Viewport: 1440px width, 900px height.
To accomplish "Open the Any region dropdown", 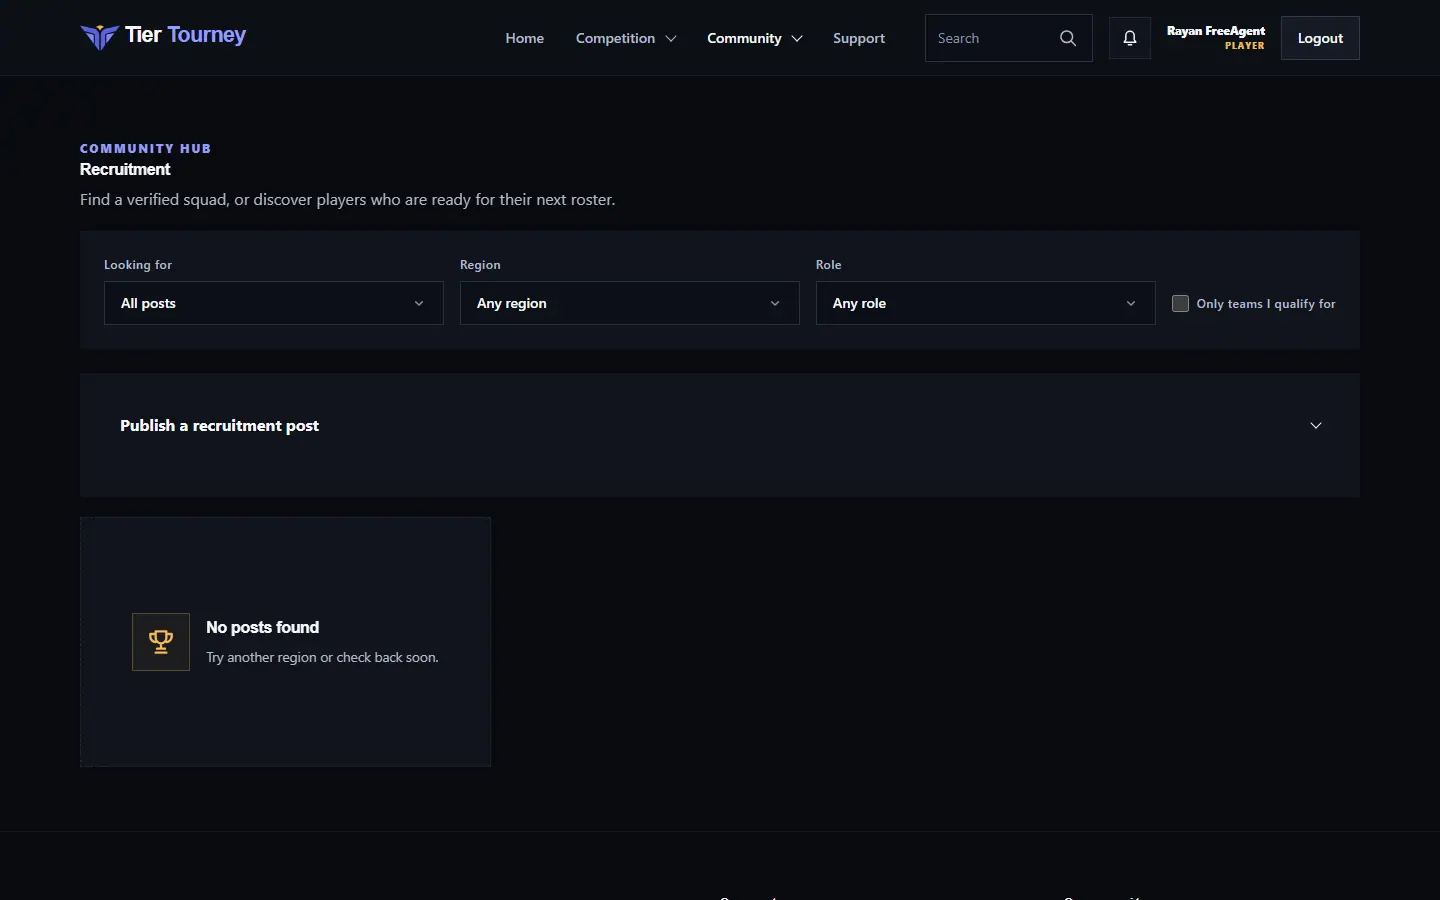I will tap(630, 303).
